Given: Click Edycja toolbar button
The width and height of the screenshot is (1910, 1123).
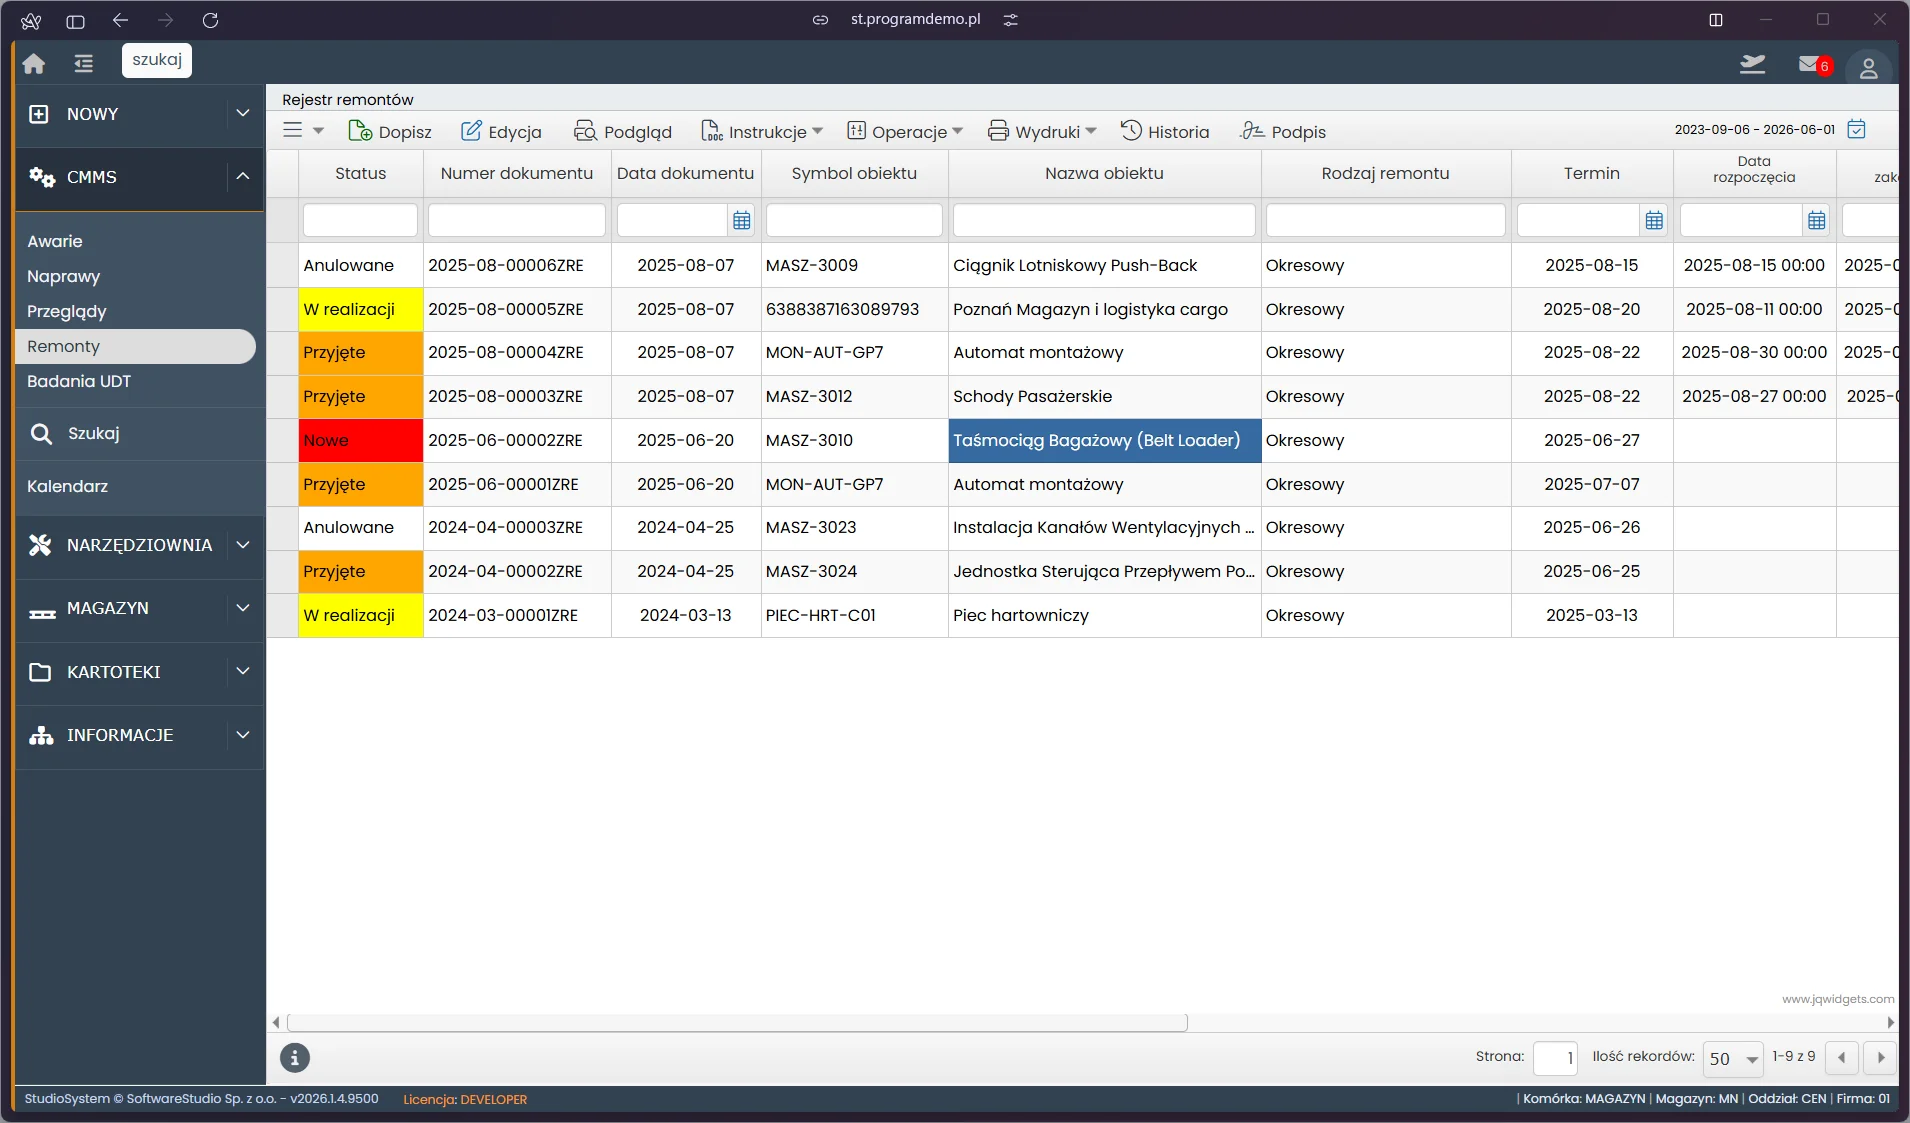Looking at the screenshot, I should coord(500,131).
